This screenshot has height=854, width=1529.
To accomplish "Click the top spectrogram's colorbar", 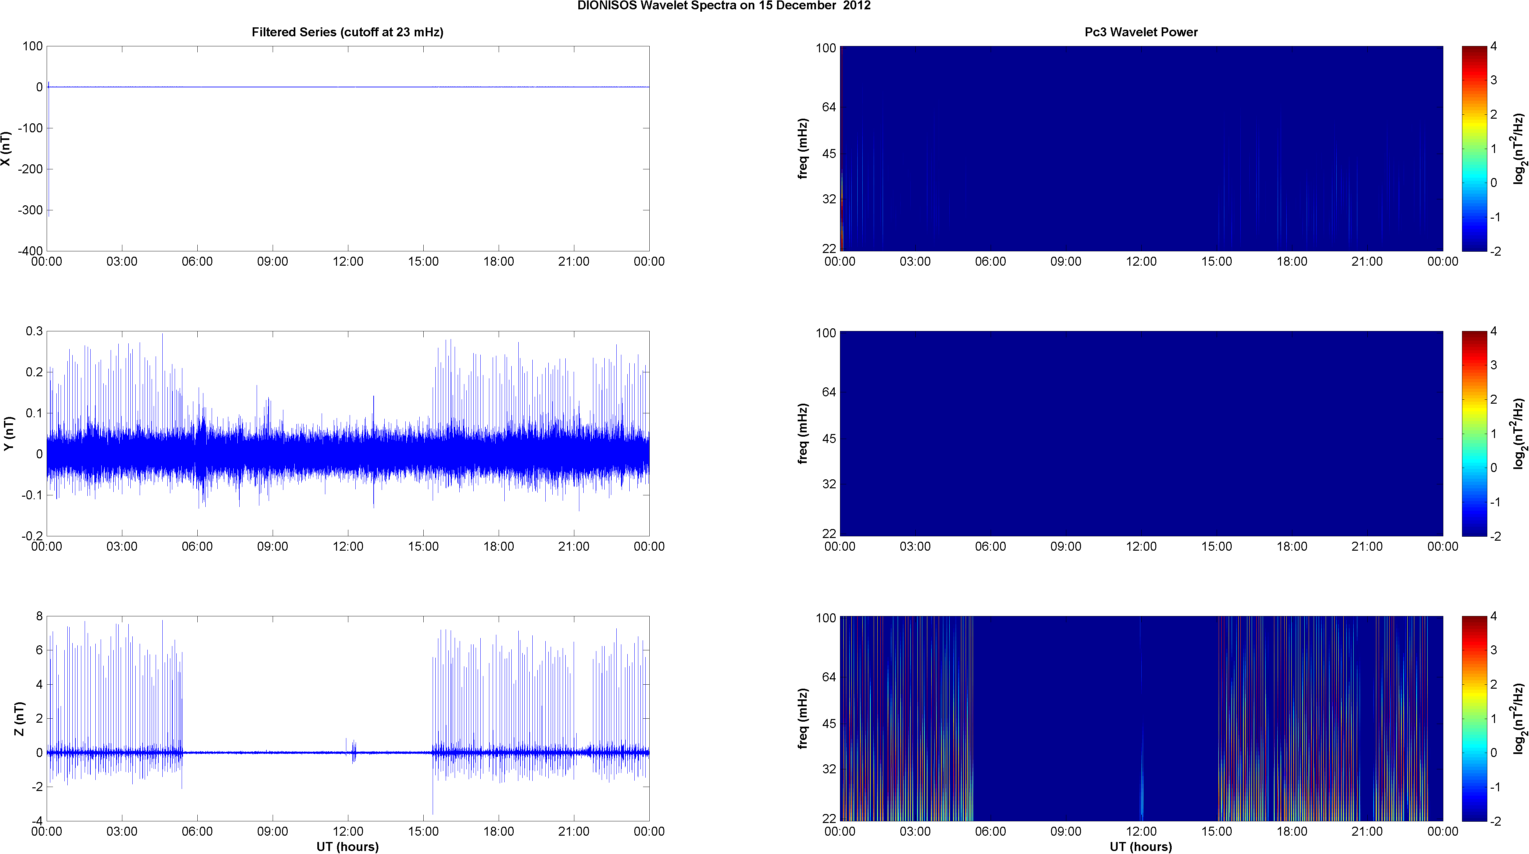I will [x=1472, y=149].
